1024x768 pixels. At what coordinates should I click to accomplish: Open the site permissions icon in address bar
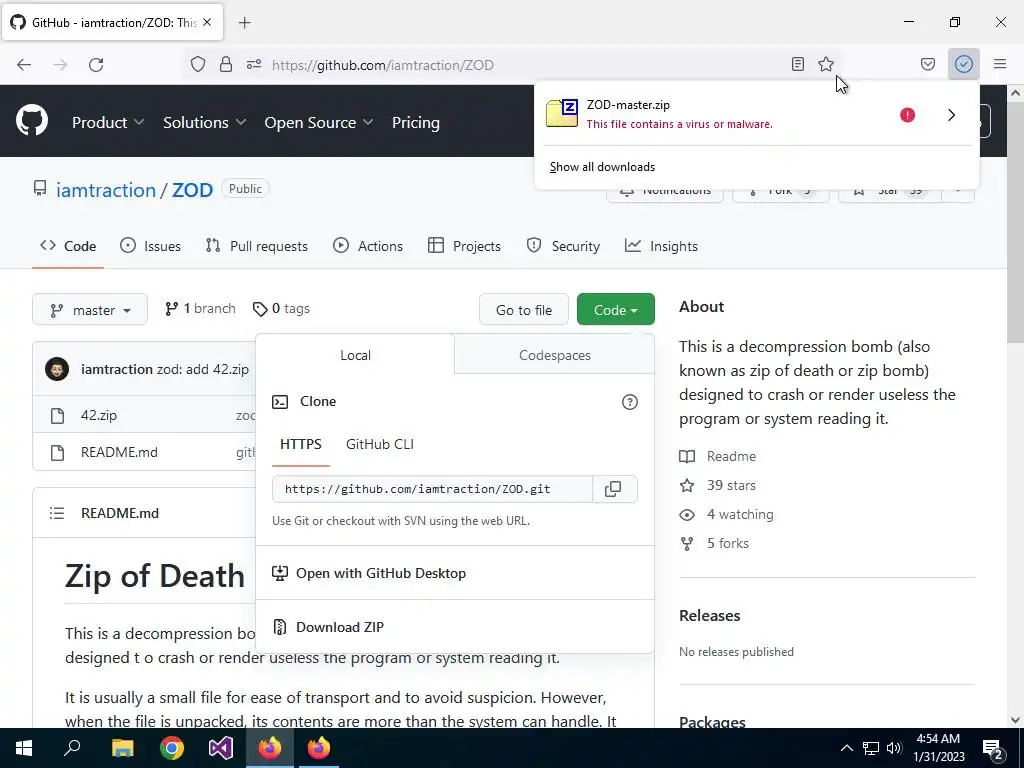[x=253, y=65]
